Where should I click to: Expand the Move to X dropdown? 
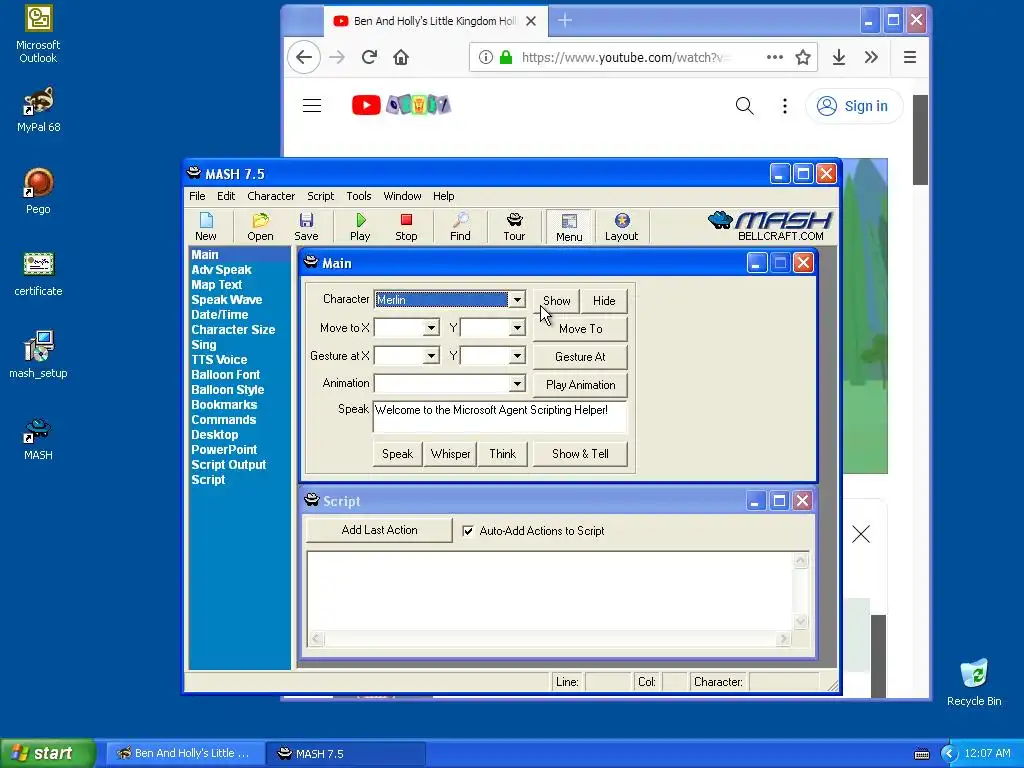click(x=431, y=328)
